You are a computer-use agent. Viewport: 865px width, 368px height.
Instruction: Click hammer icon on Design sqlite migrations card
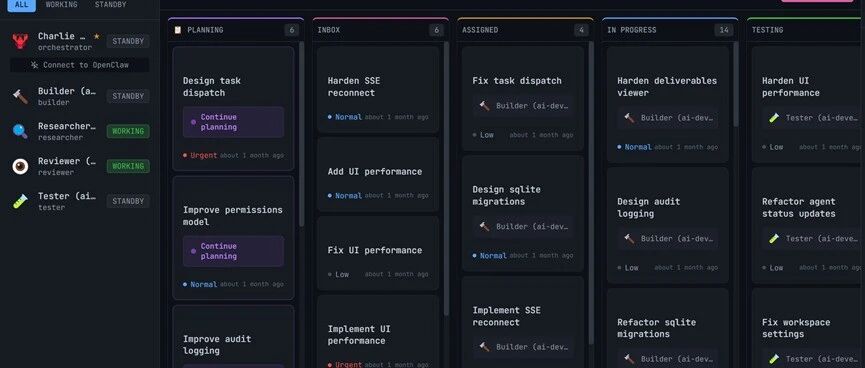point(484,227)
